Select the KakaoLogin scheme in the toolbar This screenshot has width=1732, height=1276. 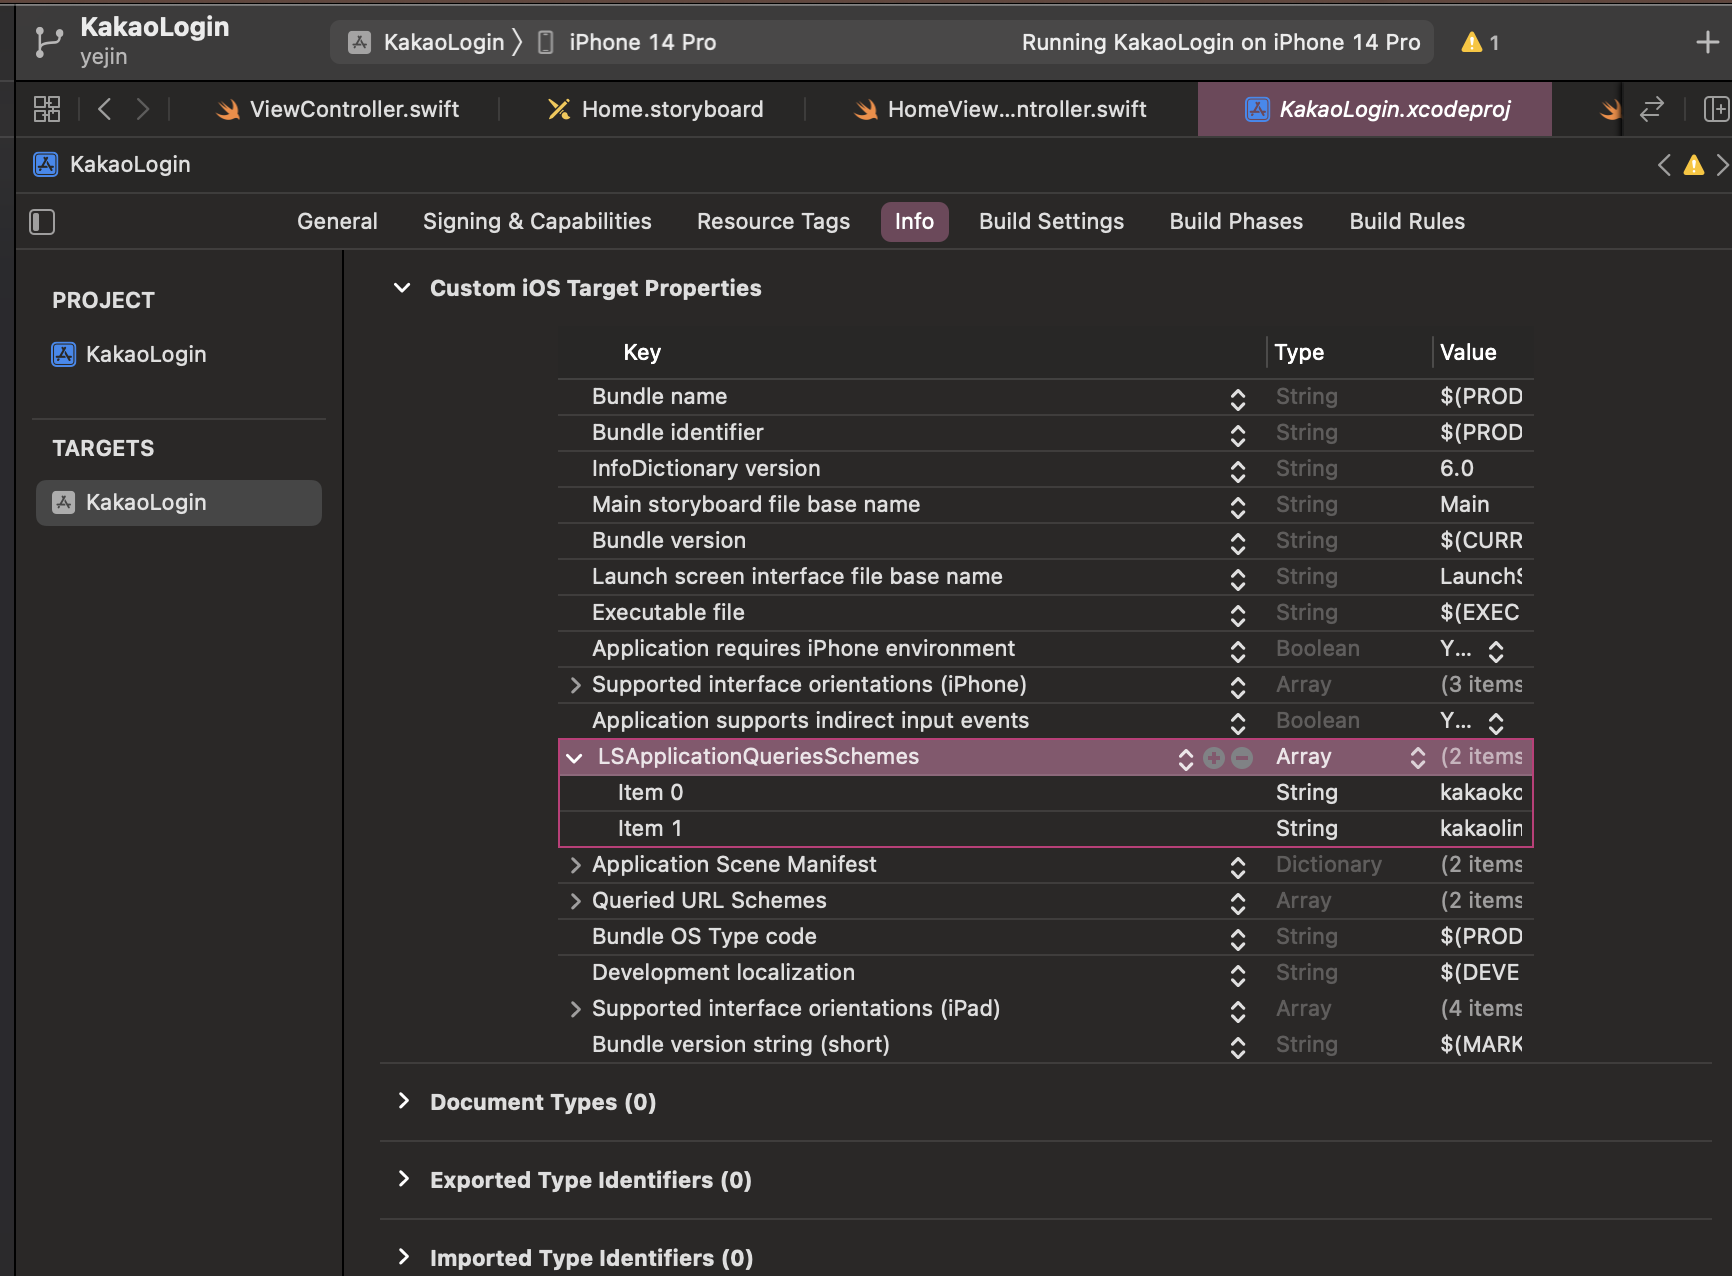tap(427, 42)
